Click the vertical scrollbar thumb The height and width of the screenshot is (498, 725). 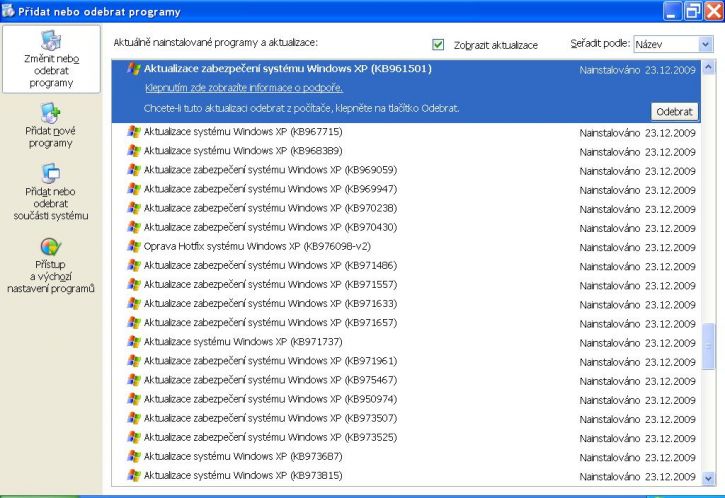[x=708, y=346]
